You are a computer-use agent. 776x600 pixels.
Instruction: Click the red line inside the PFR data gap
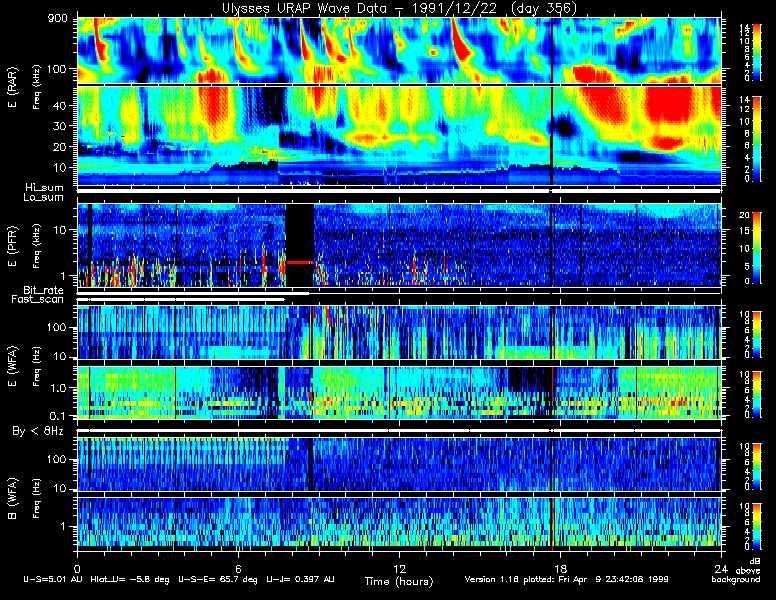[x=300, y=262]
